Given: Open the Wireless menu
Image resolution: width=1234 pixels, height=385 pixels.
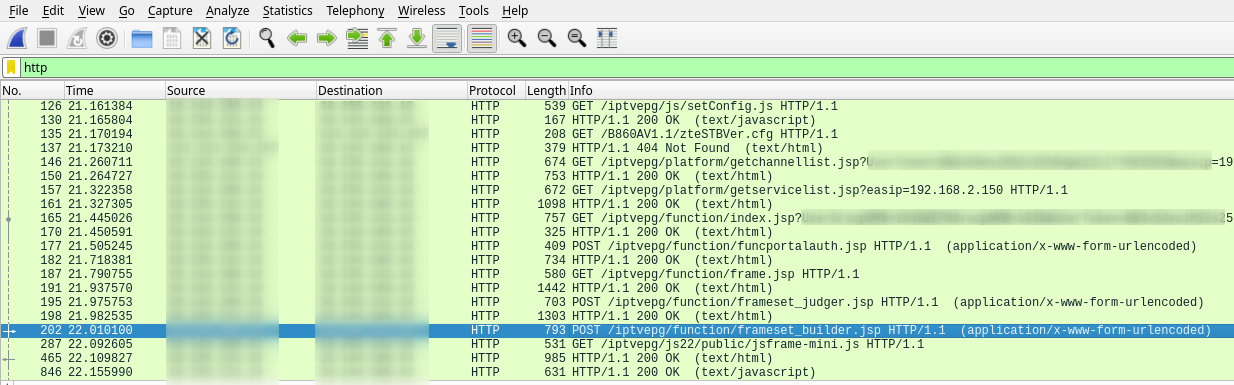Looking at the screenshot, I should 422,10.
